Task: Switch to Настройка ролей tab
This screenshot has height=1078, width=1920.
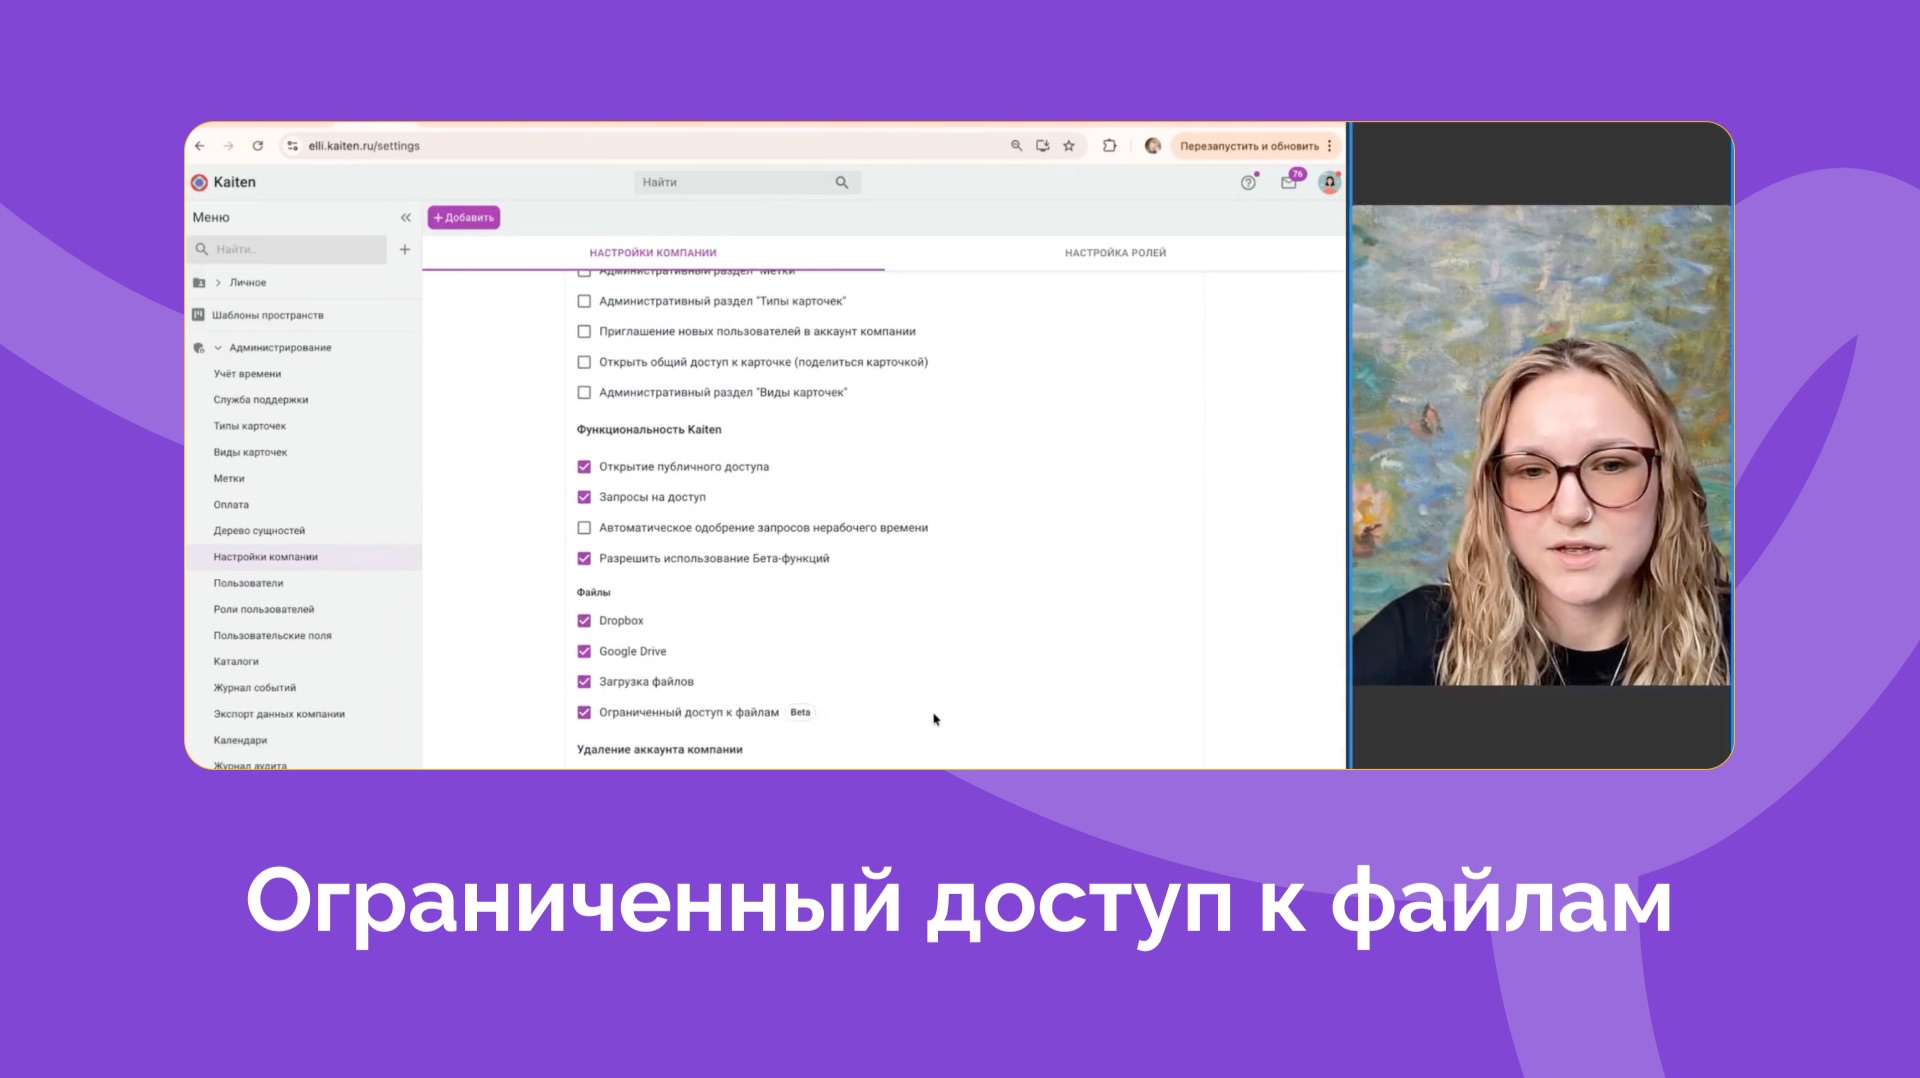Action: click(x=1115, y=253)
